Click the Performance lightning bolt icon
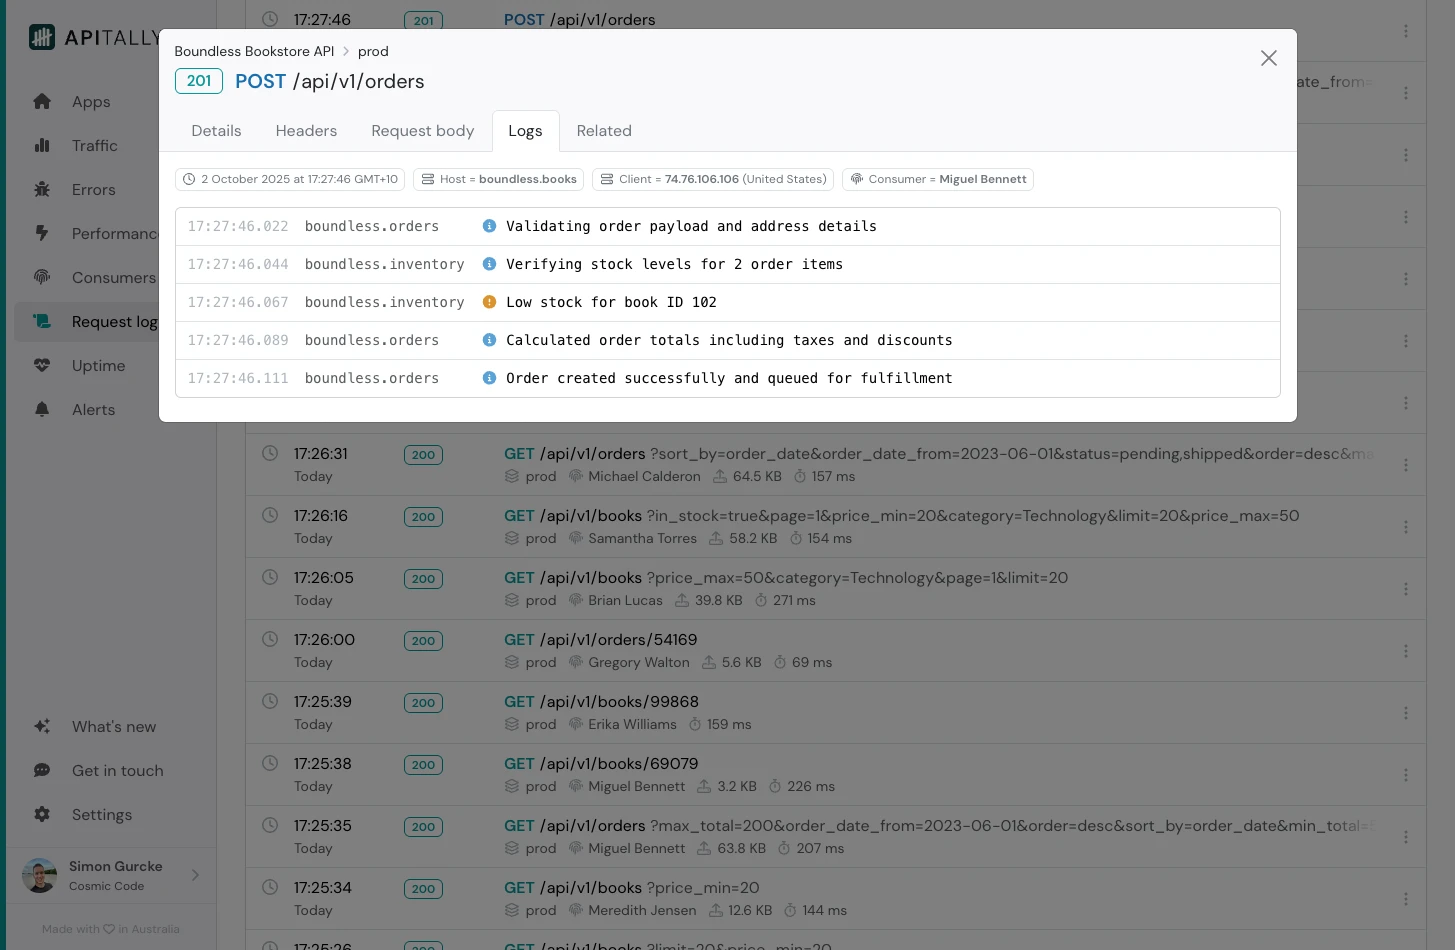This screenshot has height=950, width=1455. tap(42, 233)
